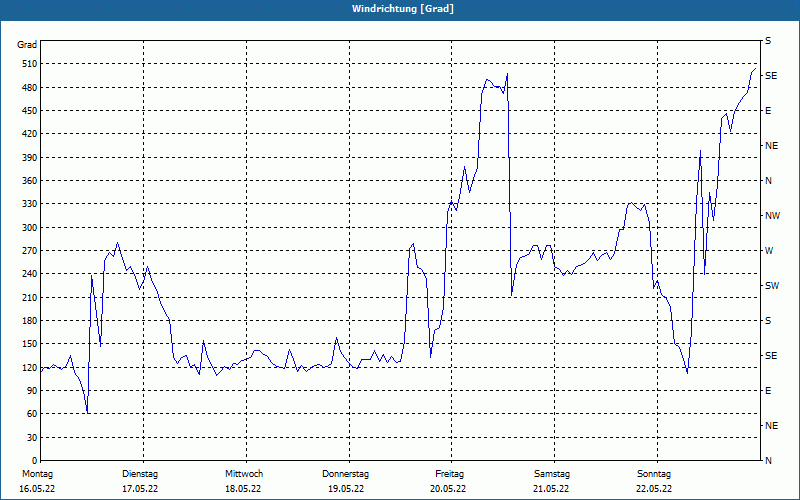Click the 'Windrichtung [Grad]' chart title

point(403,9)
